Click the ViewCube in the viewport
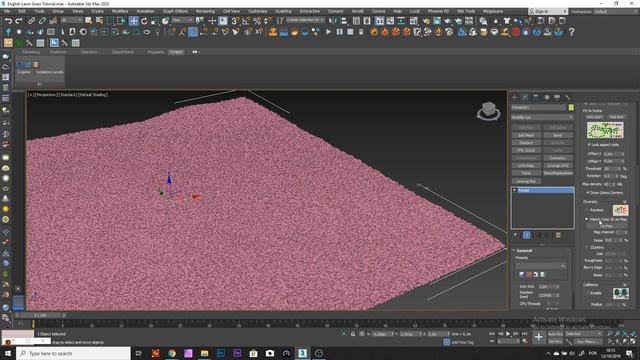The image size is (640, 360). point(489,111)
